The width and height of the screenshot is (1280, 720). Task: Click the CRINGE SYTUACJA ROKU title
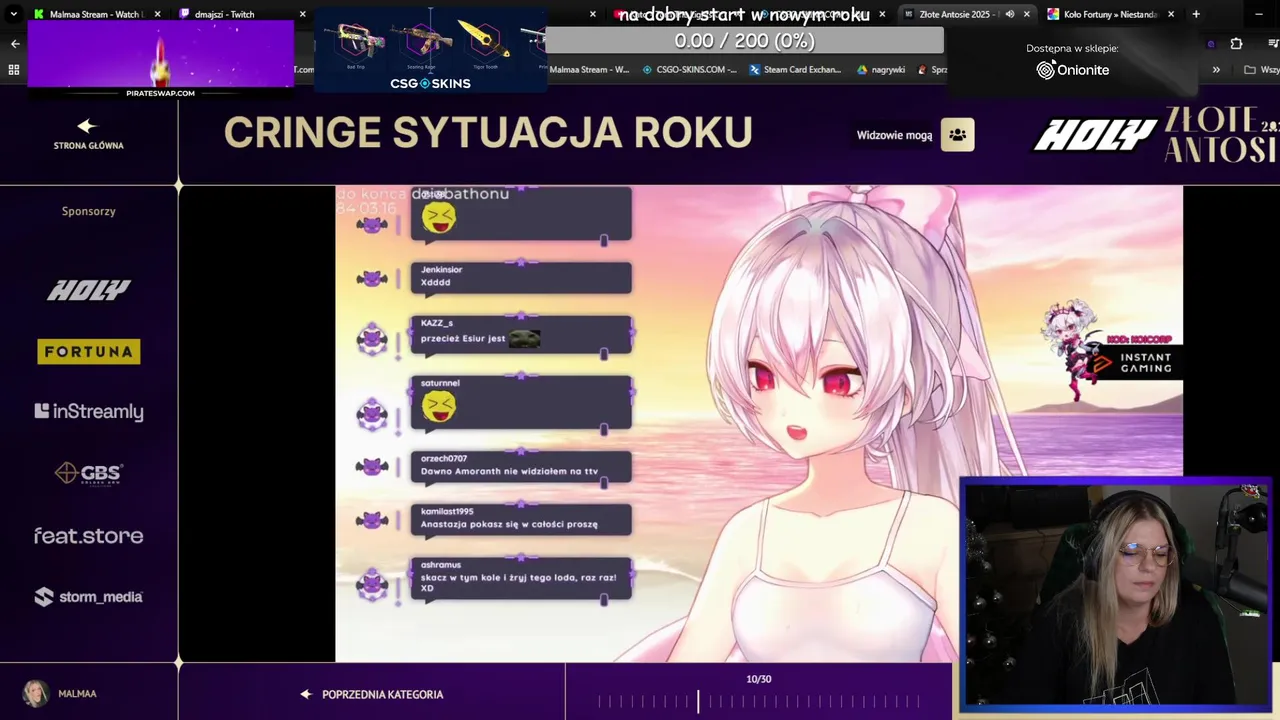pos(488,133)
